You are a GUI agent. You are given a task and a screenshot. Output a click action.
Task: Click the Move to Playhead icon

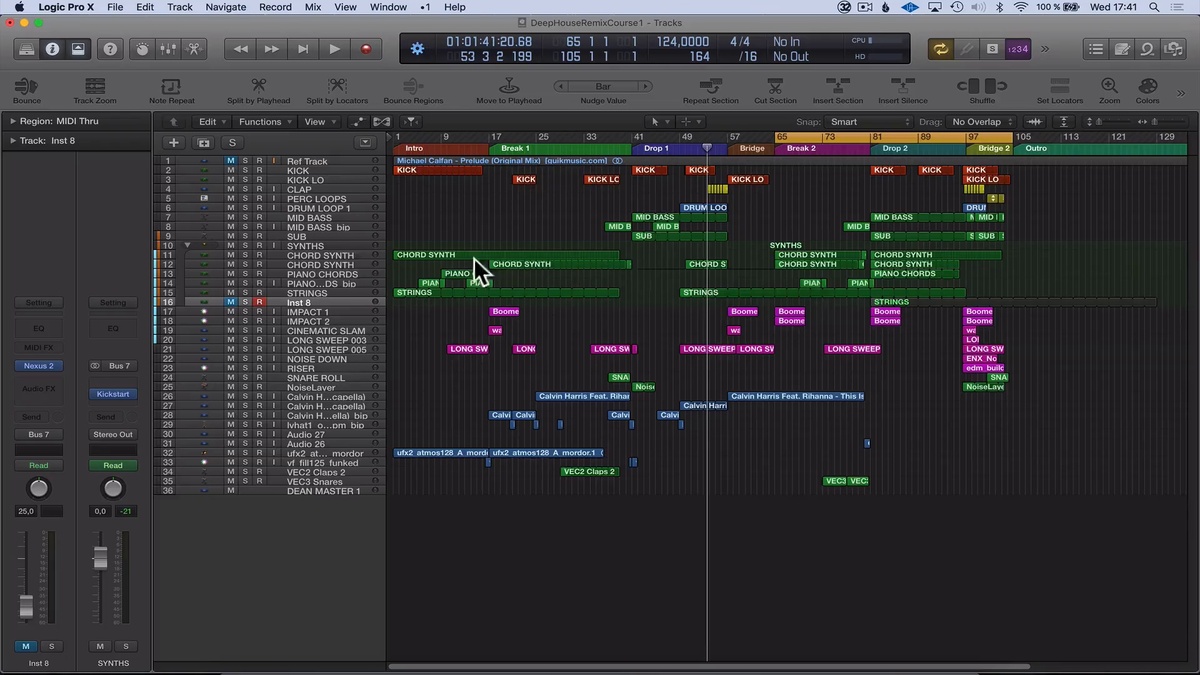coord(508,87)
